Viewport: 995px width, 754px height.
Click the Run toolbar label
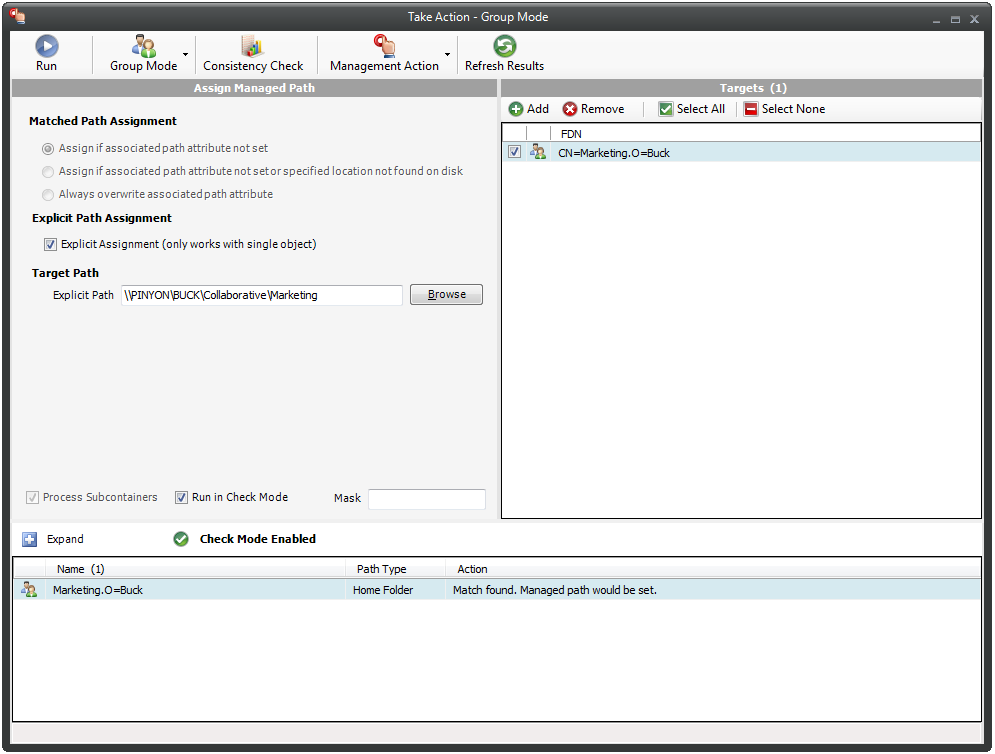[46, 66]
